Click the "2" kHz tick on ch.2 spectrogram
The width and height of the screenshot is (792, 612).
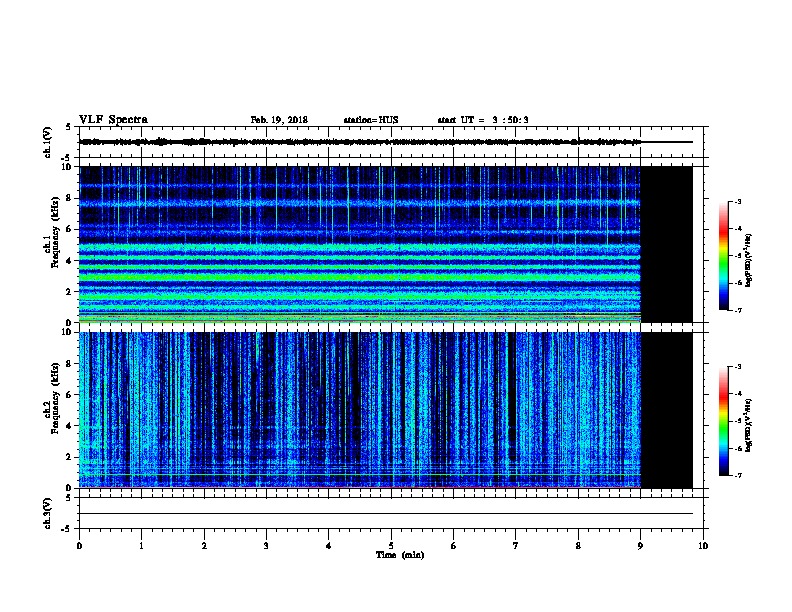point(70,457)
